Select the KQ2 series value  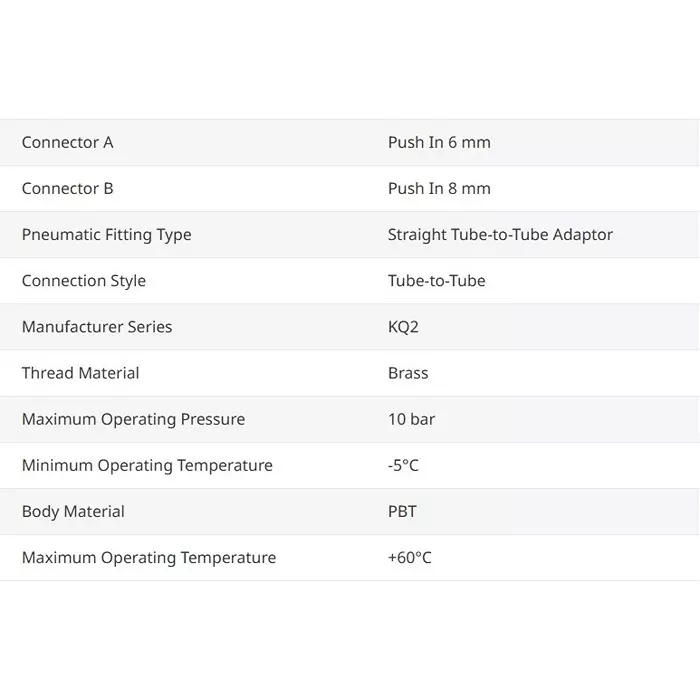pos(403,326)
